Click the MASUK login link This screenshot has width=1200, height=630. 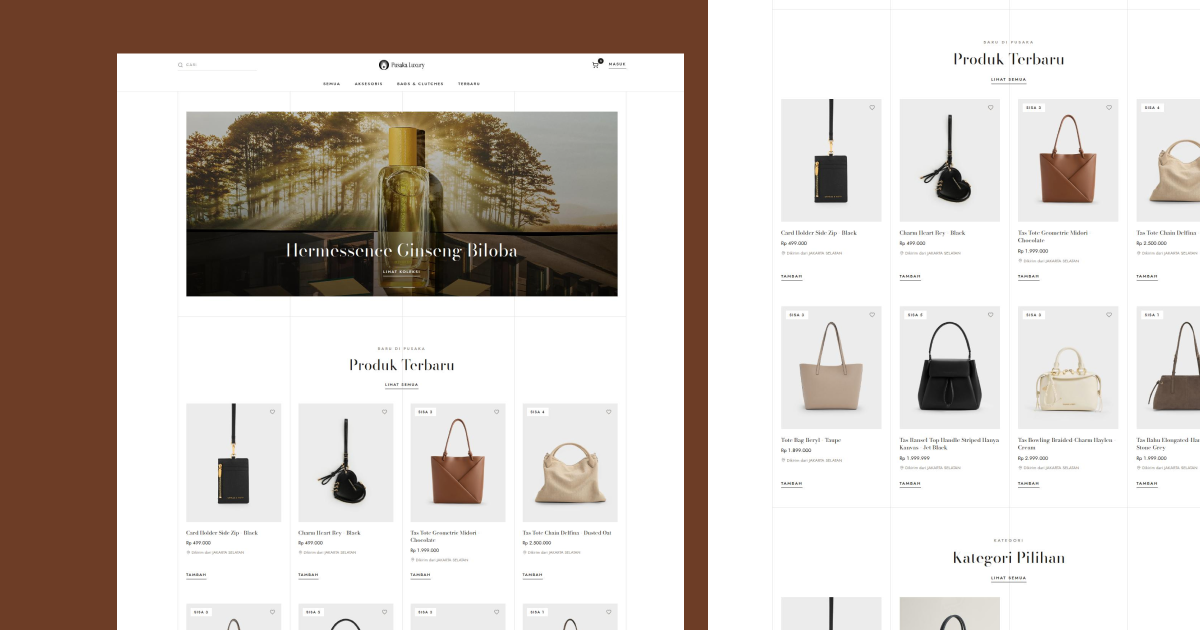617,64
